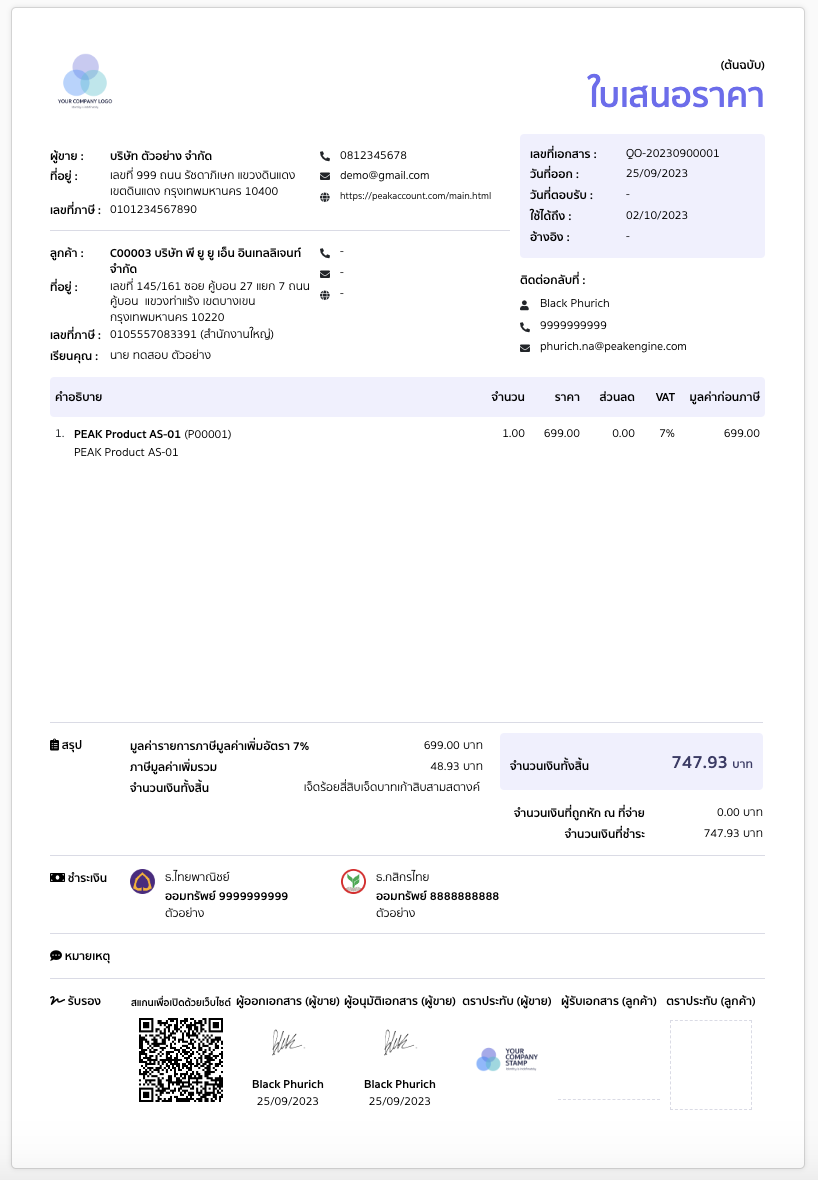Click the seller's phone icon beside 0812345678

point(324,156)
